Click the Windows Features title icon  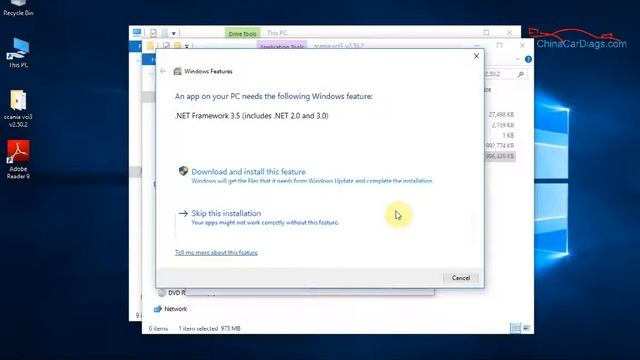click(178, 71)
